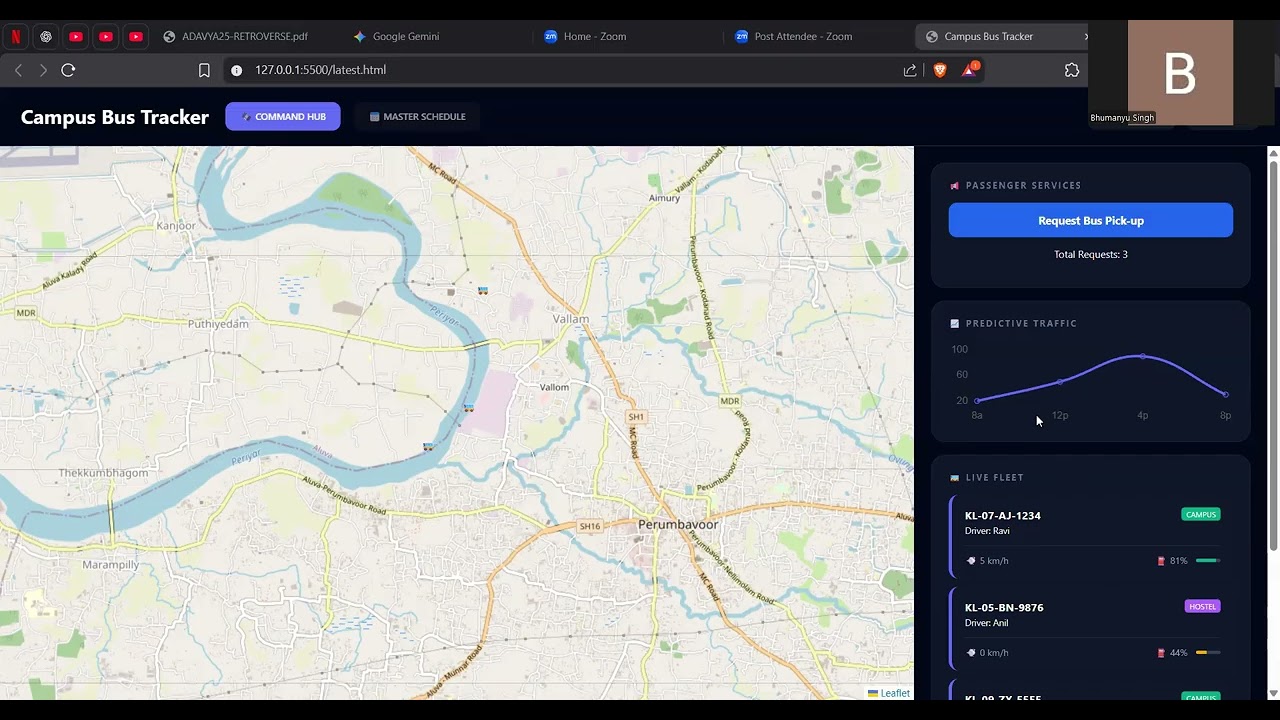The width and height of the screenshot is (1280, 720).
Task: Click the Total Requests: 3 text
Action: [1091, 254]
